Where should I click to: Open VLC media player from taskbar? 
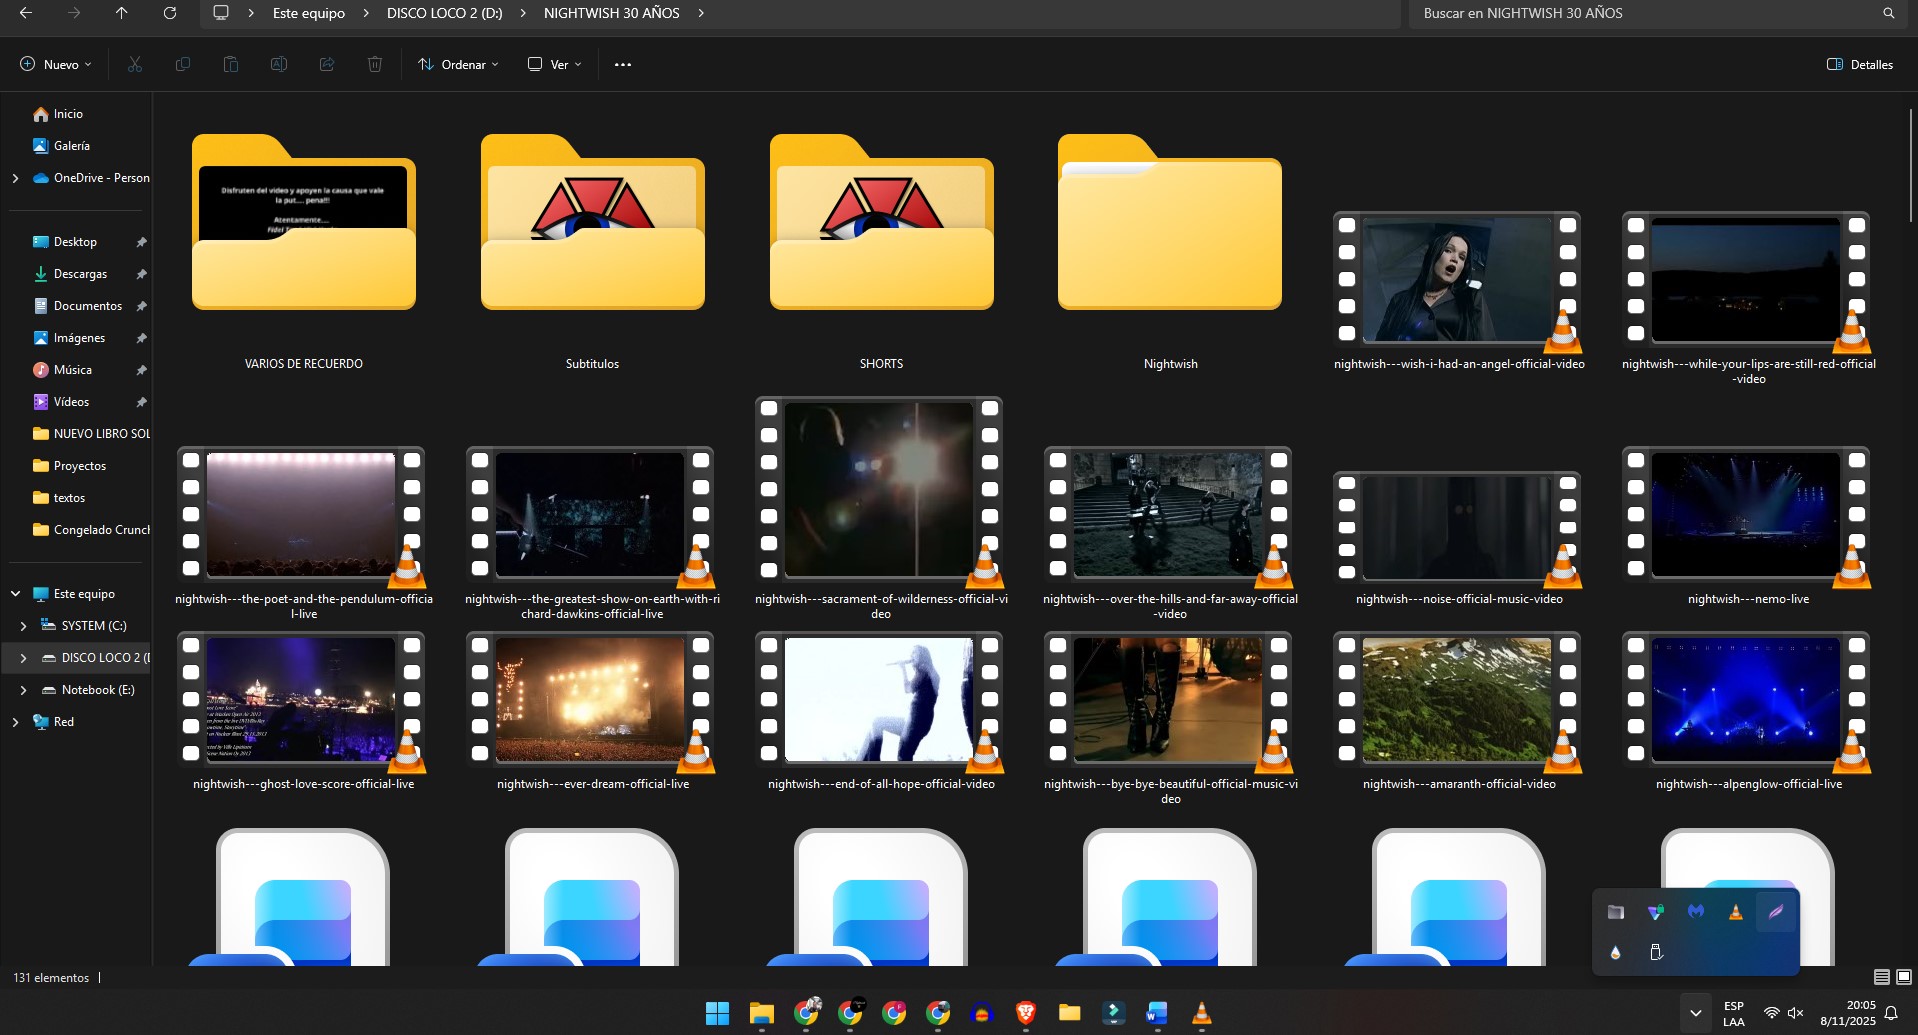[1202, 1014]
